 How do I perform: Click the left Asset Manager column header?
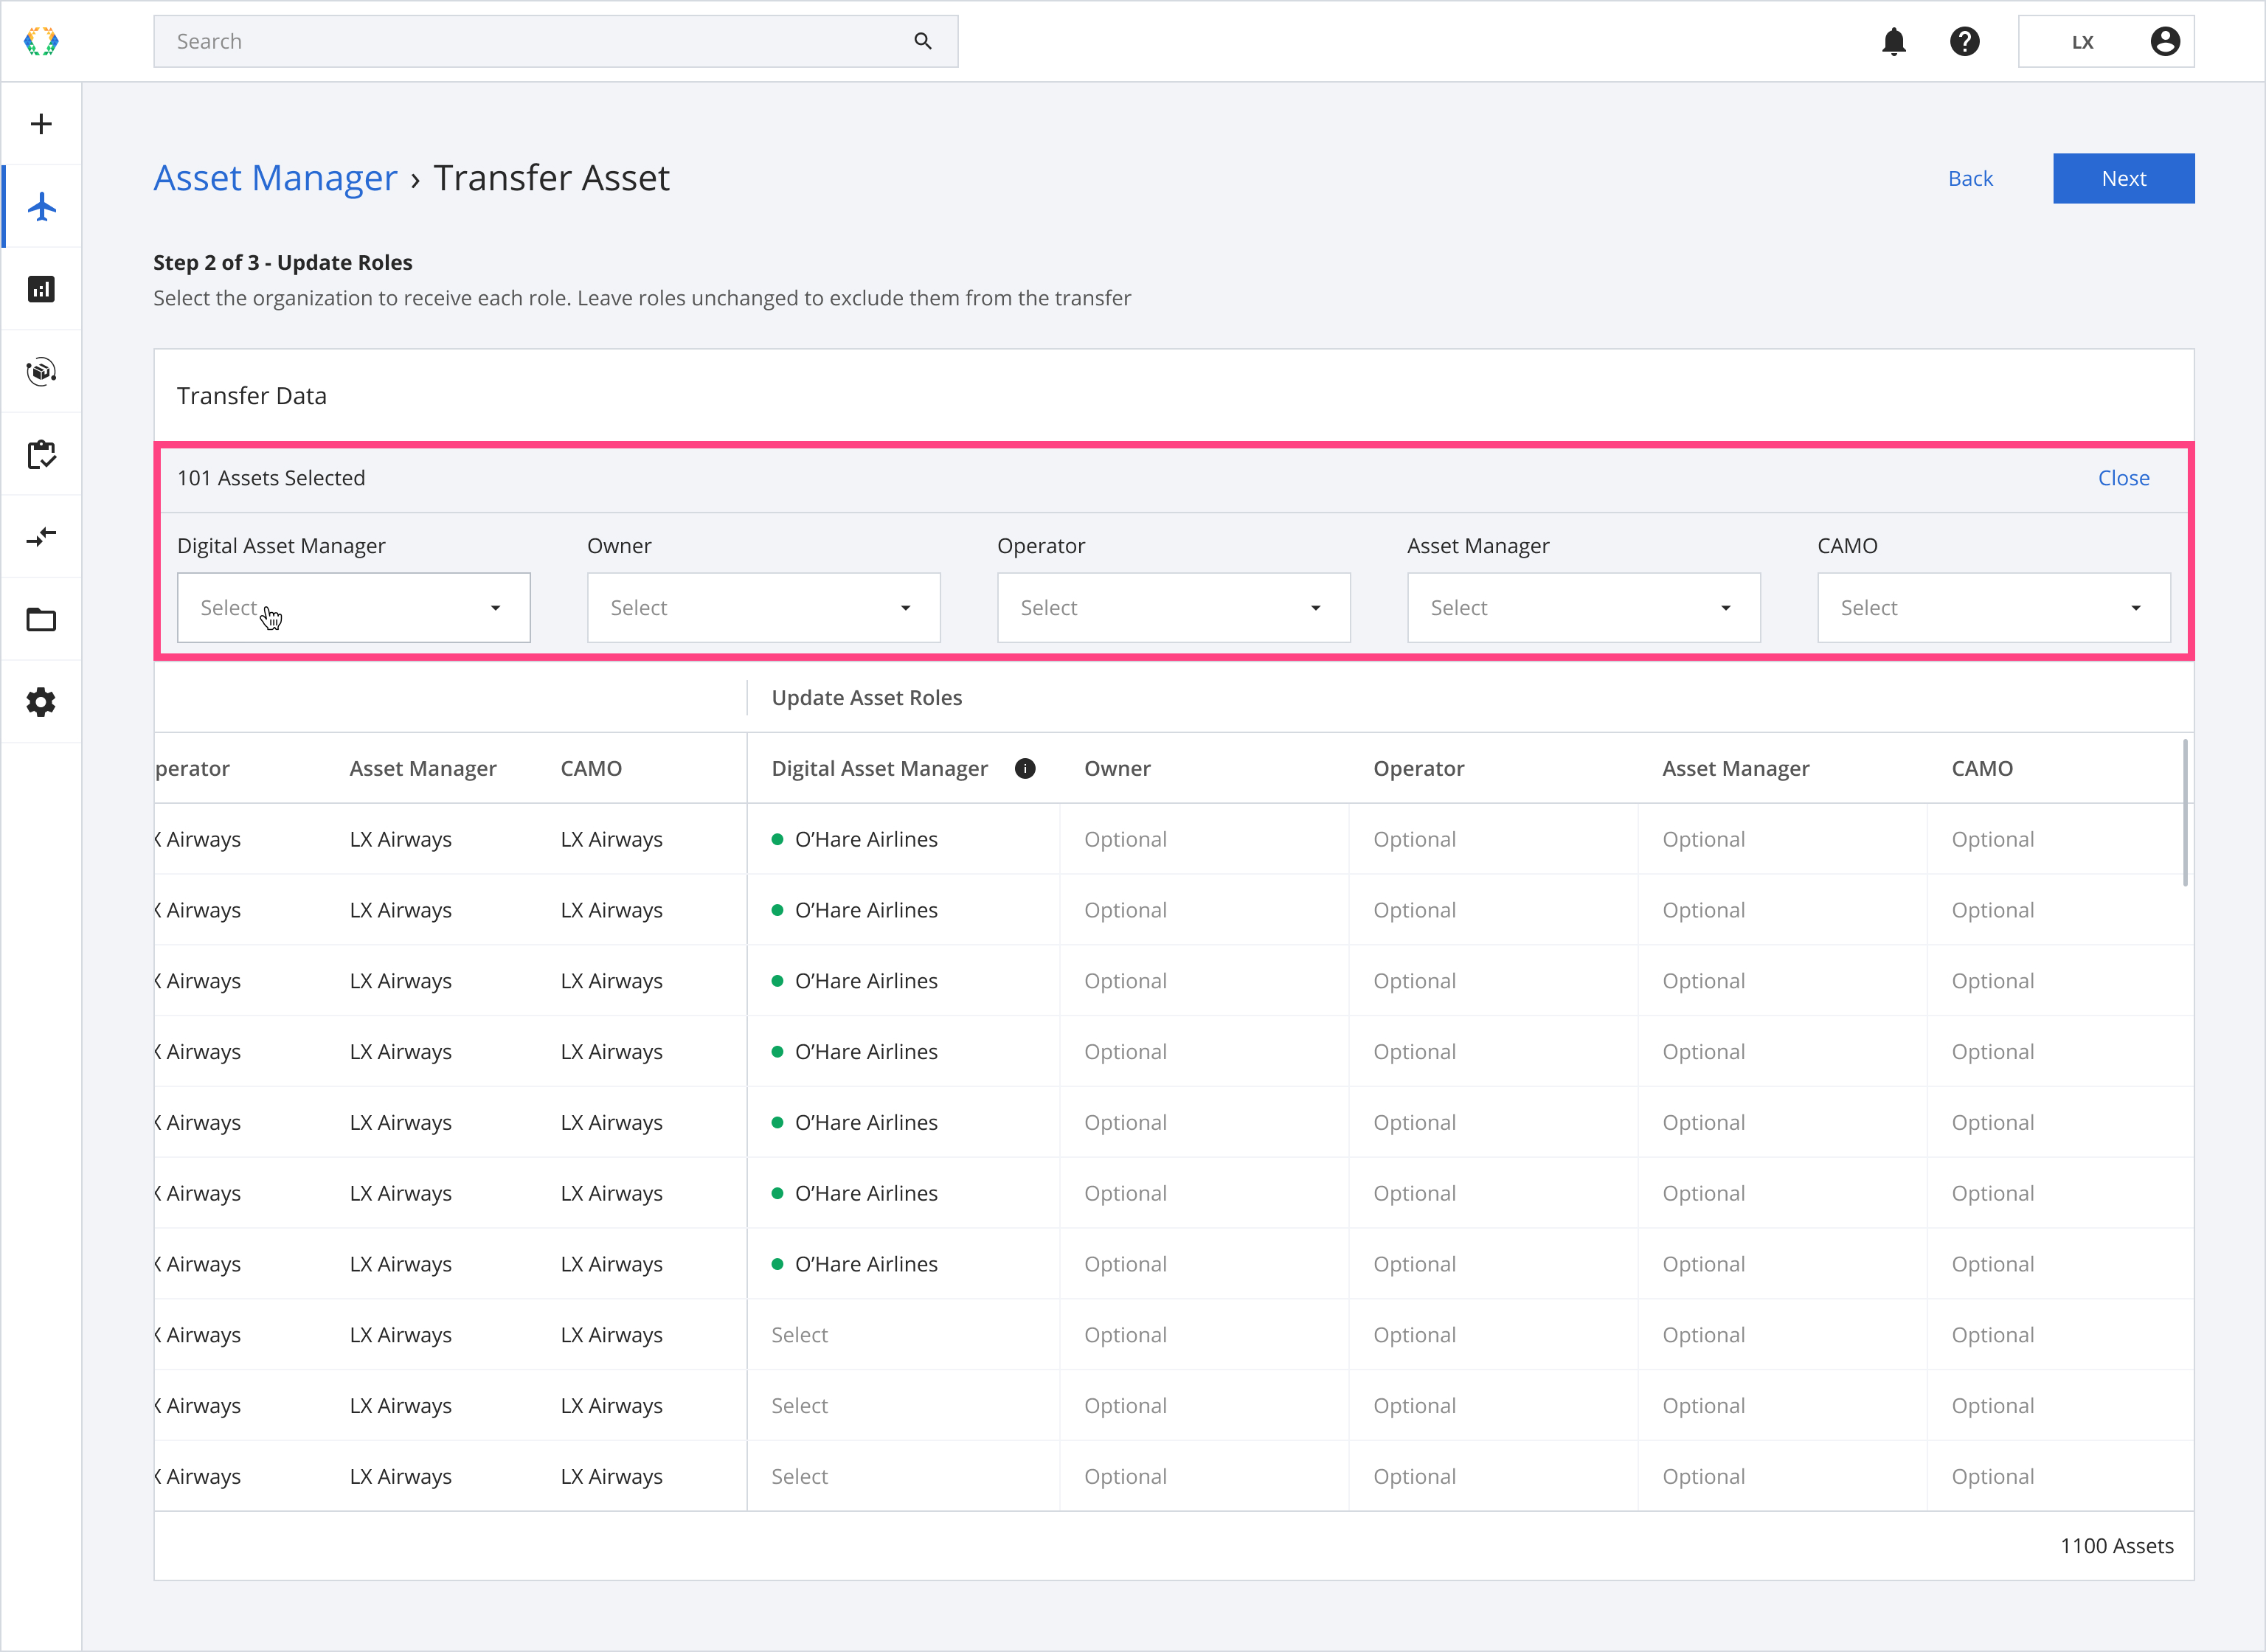pyautogui.click(x=423, y=768)
